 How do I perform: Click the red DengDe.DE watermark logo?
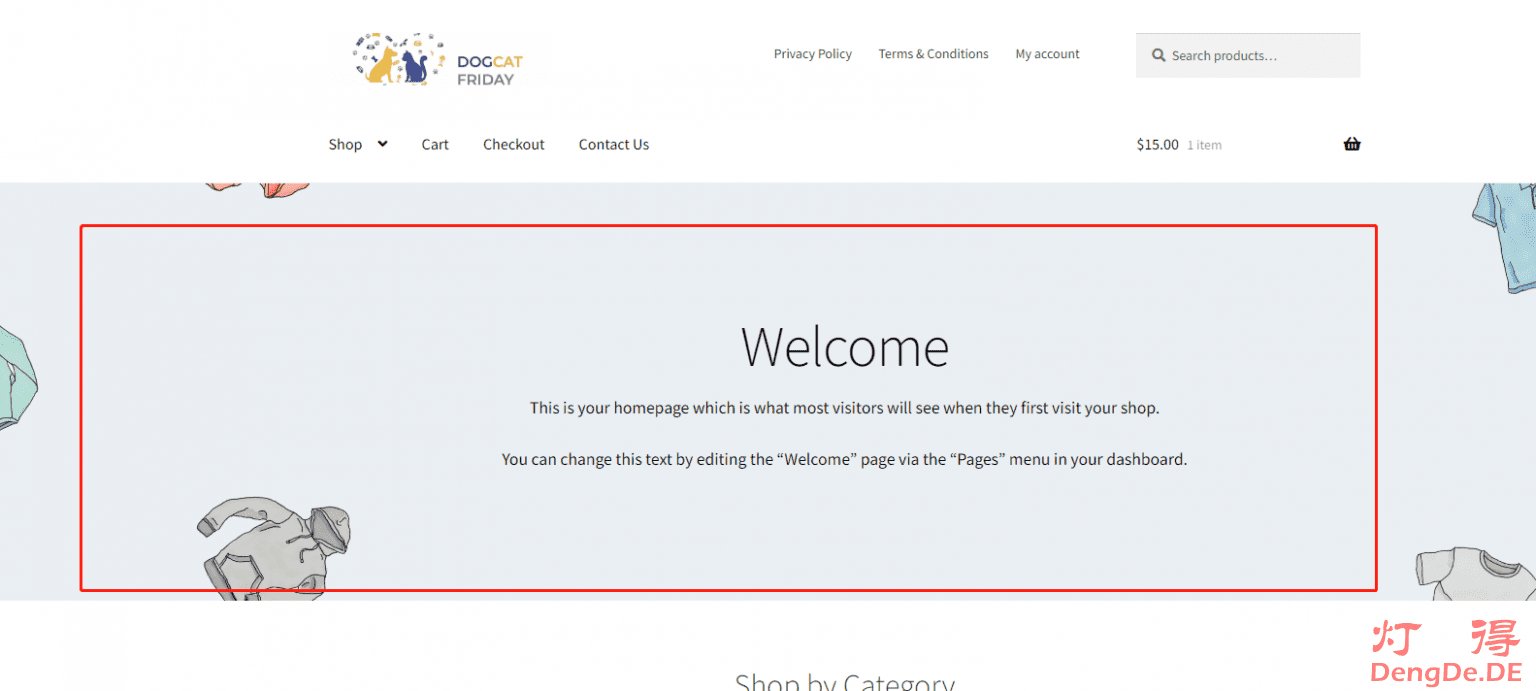point(1445,652)
